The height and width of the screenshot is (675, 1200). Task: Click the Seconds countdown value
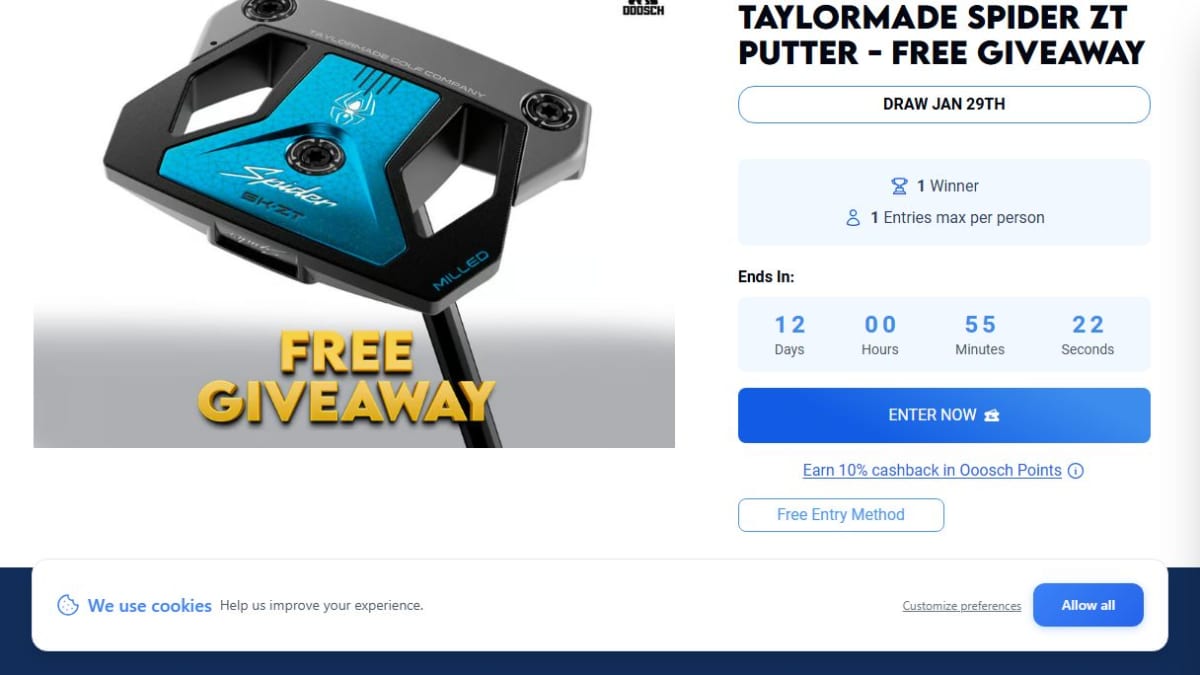pyautogui.click(x=1088, y=325)
